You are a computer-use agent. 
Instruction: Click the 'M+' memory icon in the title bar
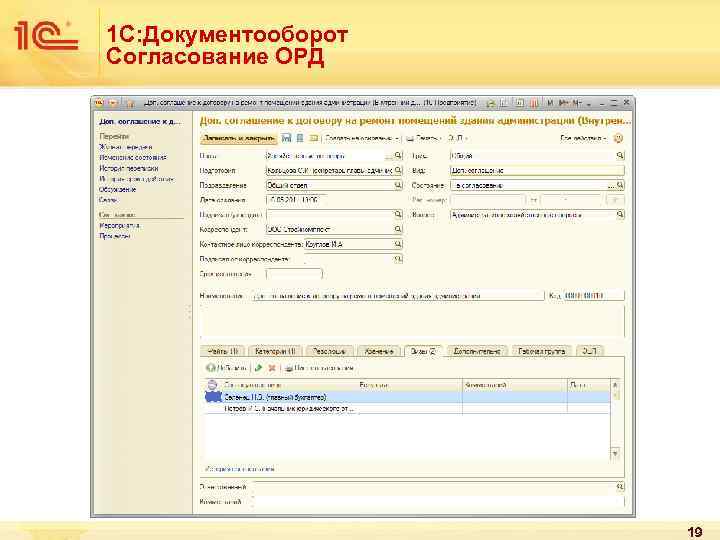(564, 103)
